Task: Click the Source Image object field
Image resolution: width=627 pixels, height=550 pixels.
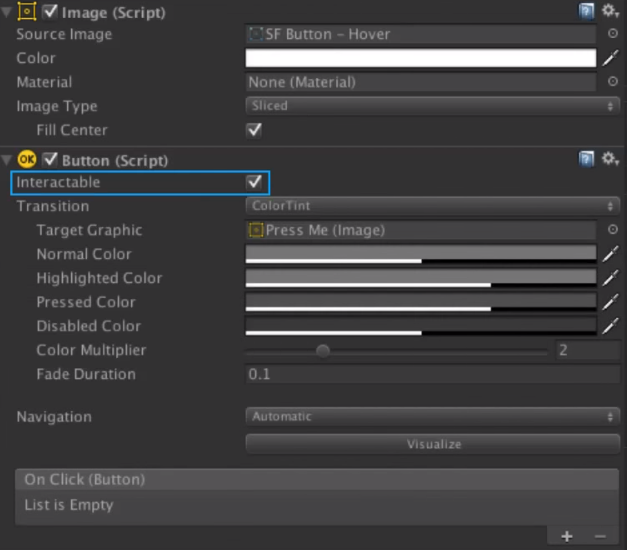Action: click(421, 34)
